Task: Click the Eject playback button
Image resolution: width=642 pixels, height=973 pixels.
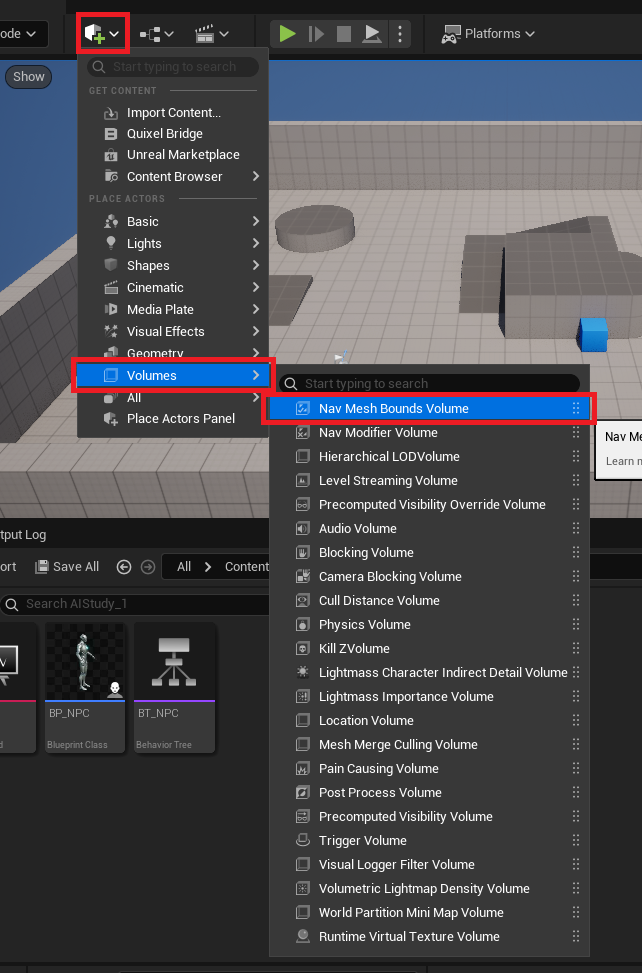Action: [x=372, y=34]
